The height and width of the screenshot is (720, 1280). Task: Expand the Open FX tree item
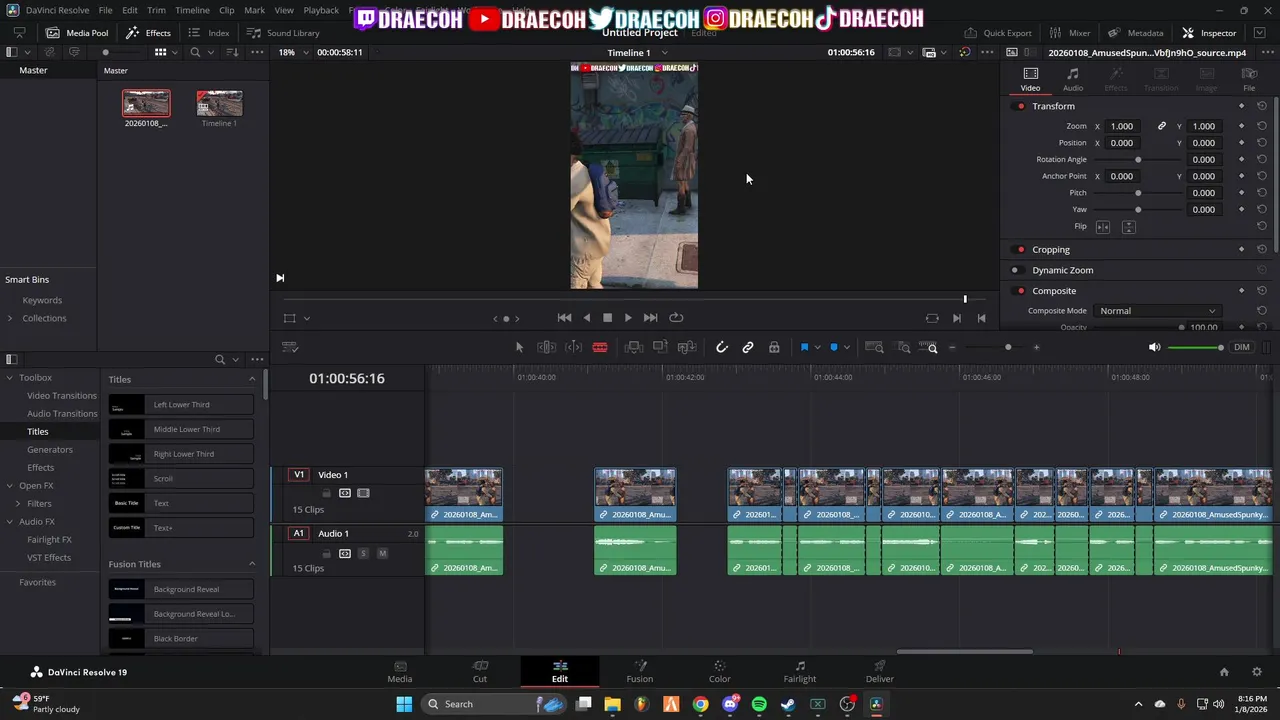coord(10,486)
